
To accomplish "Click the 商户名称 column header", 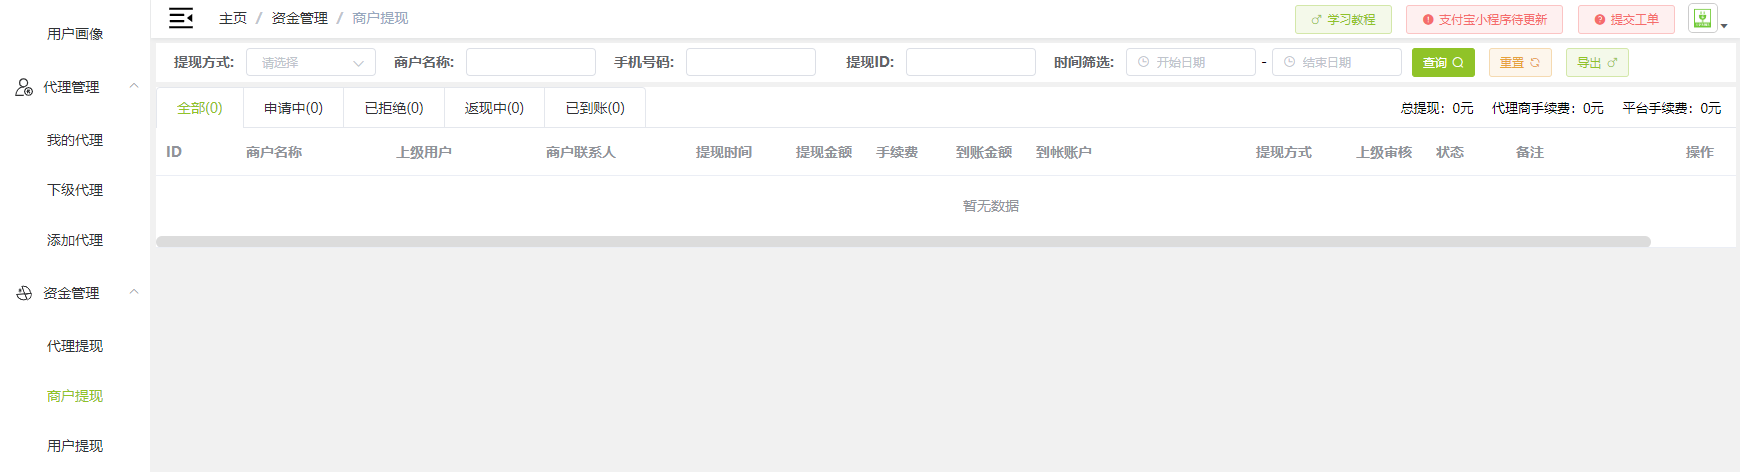I will pyautogui.click(x=274, y=152).
